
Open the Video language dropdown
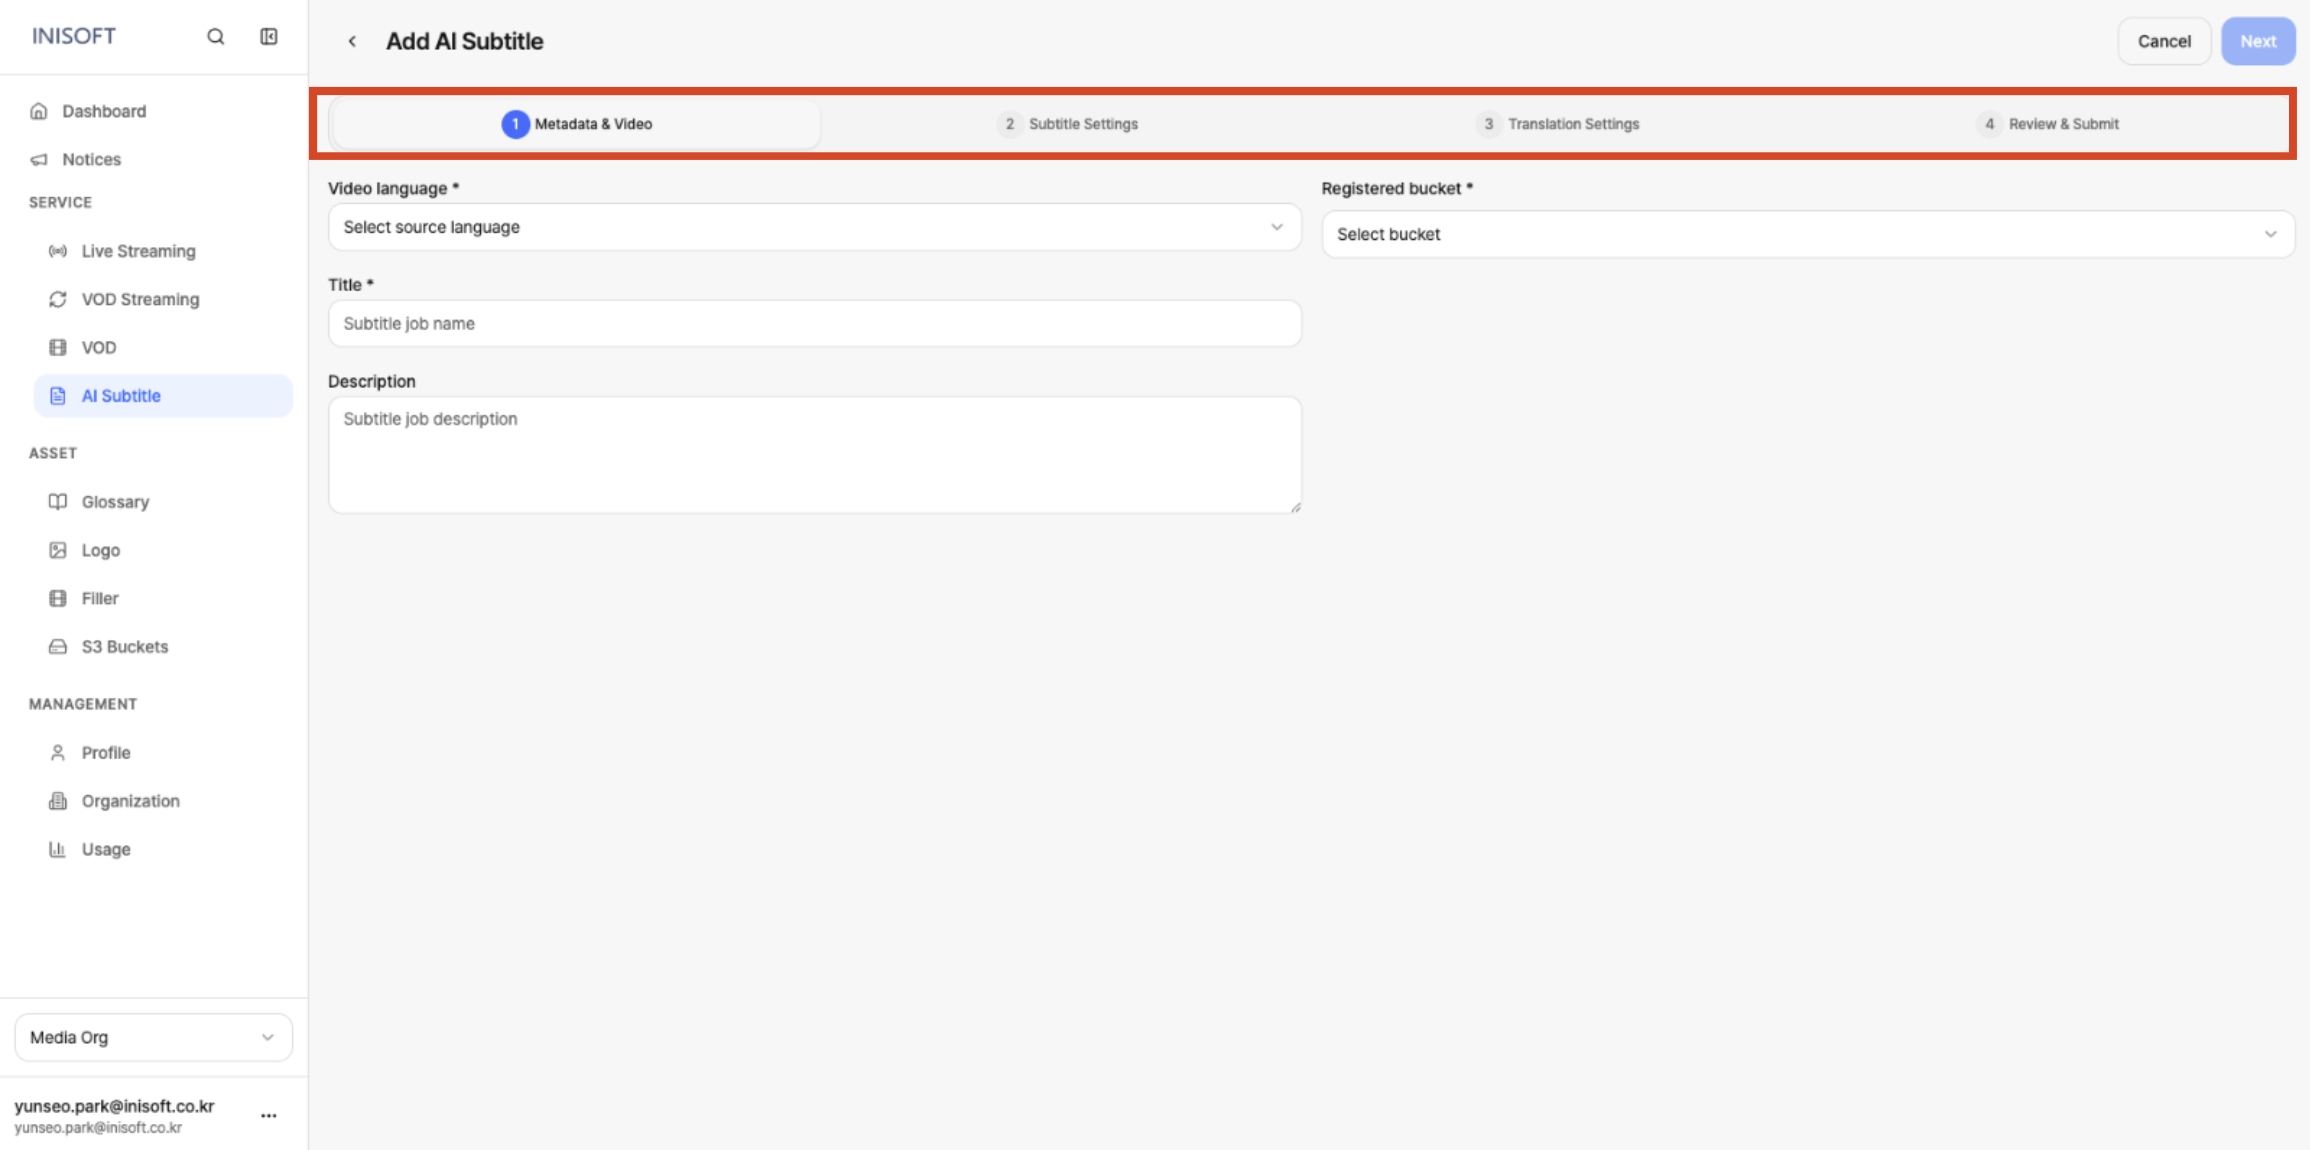click(815, 227)
